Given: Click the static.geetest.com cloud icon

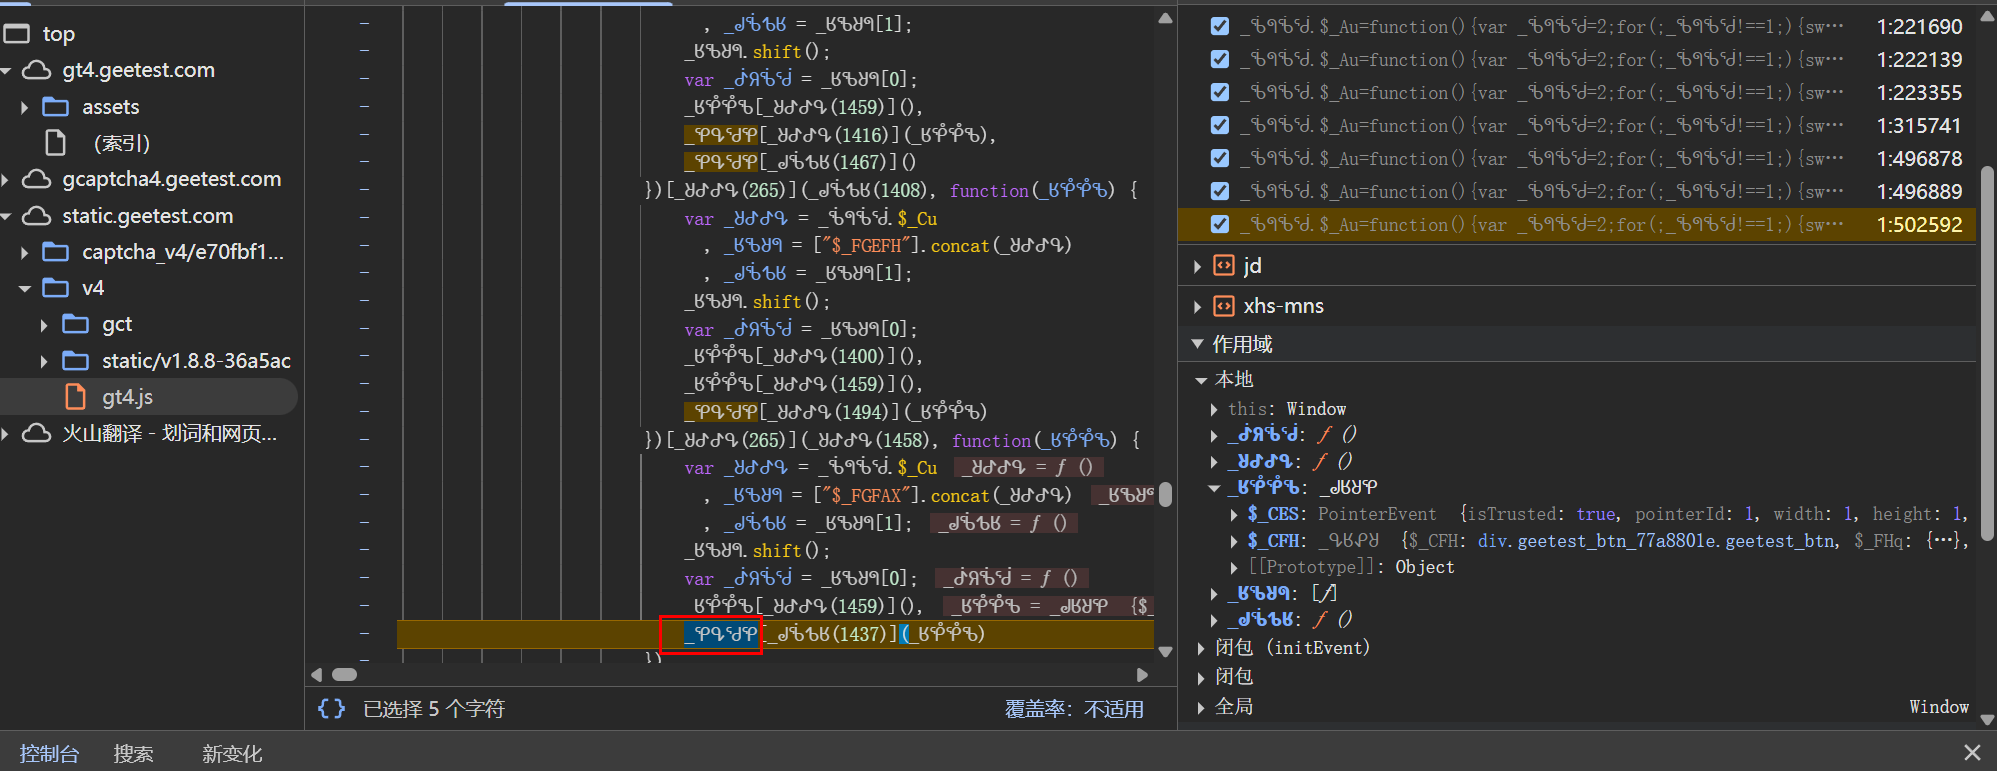Looking at the screenshot, I should point(36,216).
